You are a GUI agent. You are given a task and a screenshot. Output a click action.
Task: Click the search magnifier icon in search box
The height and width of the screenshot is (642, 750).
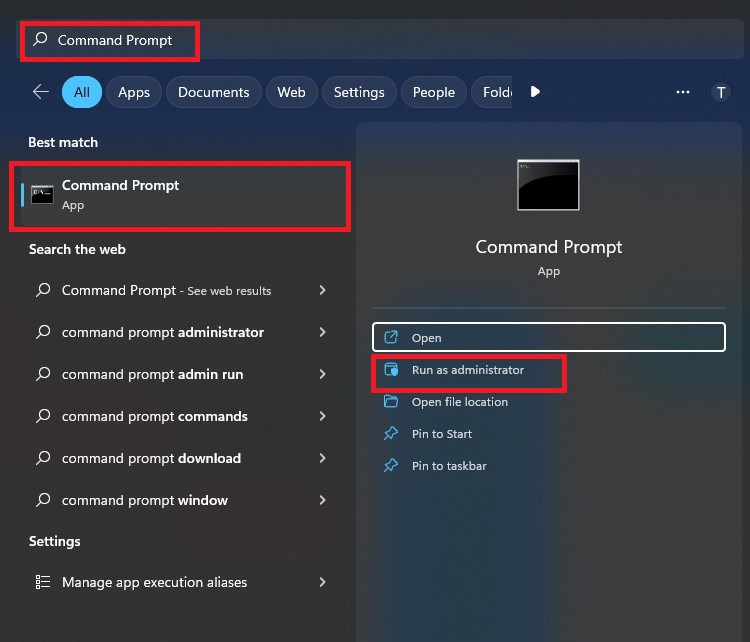pyautogui.click(x=41, y=39)
